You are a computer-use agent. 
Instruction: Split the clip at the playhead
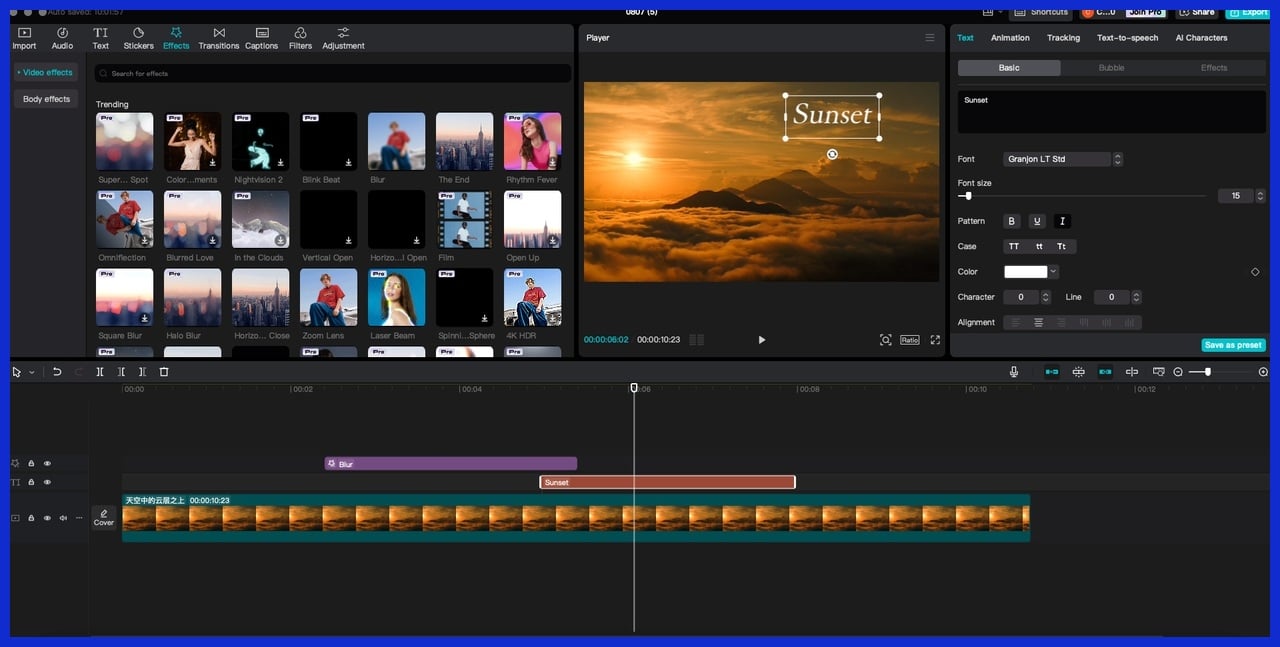pos(99,371)
